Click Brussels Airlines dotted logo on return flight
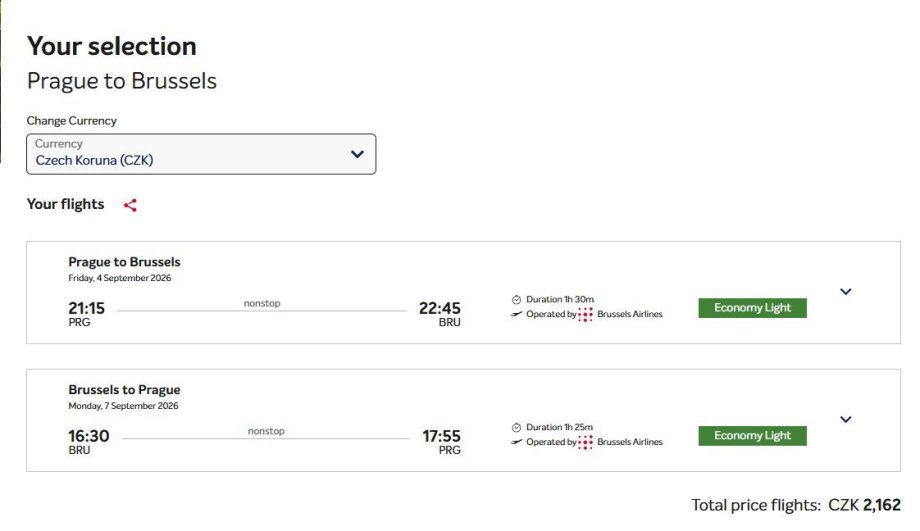Viewport: 920px width, 531px height. click(x=586, y=442)
